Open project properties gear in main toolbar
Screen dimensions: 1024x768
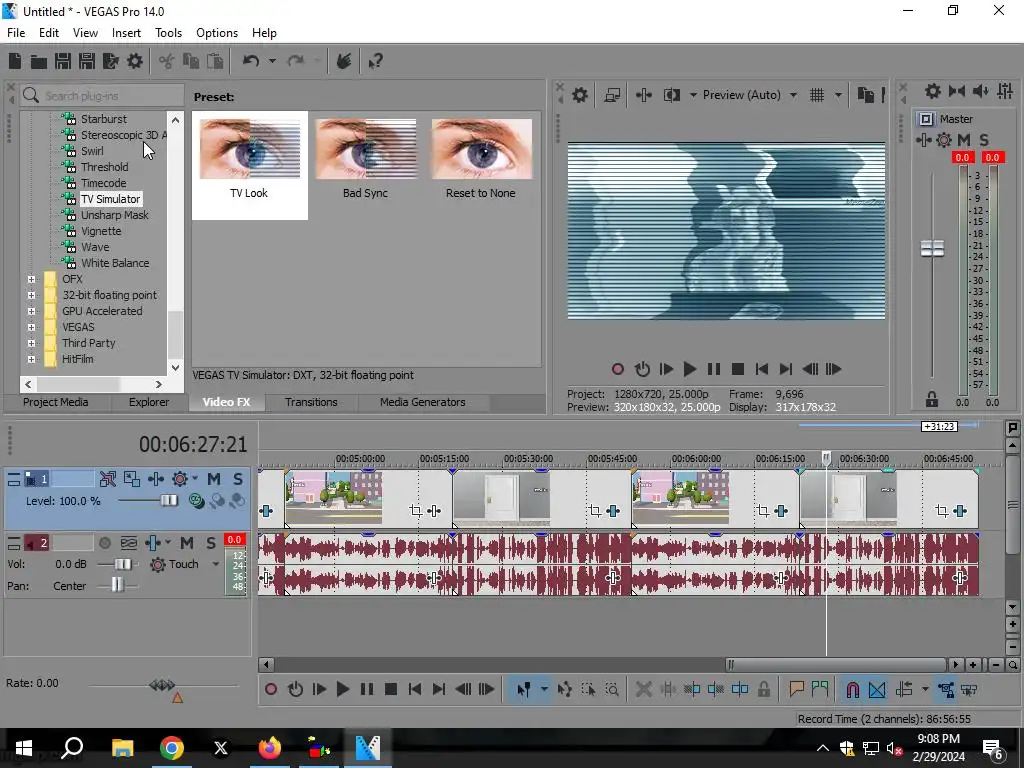(x=135, y=61)
